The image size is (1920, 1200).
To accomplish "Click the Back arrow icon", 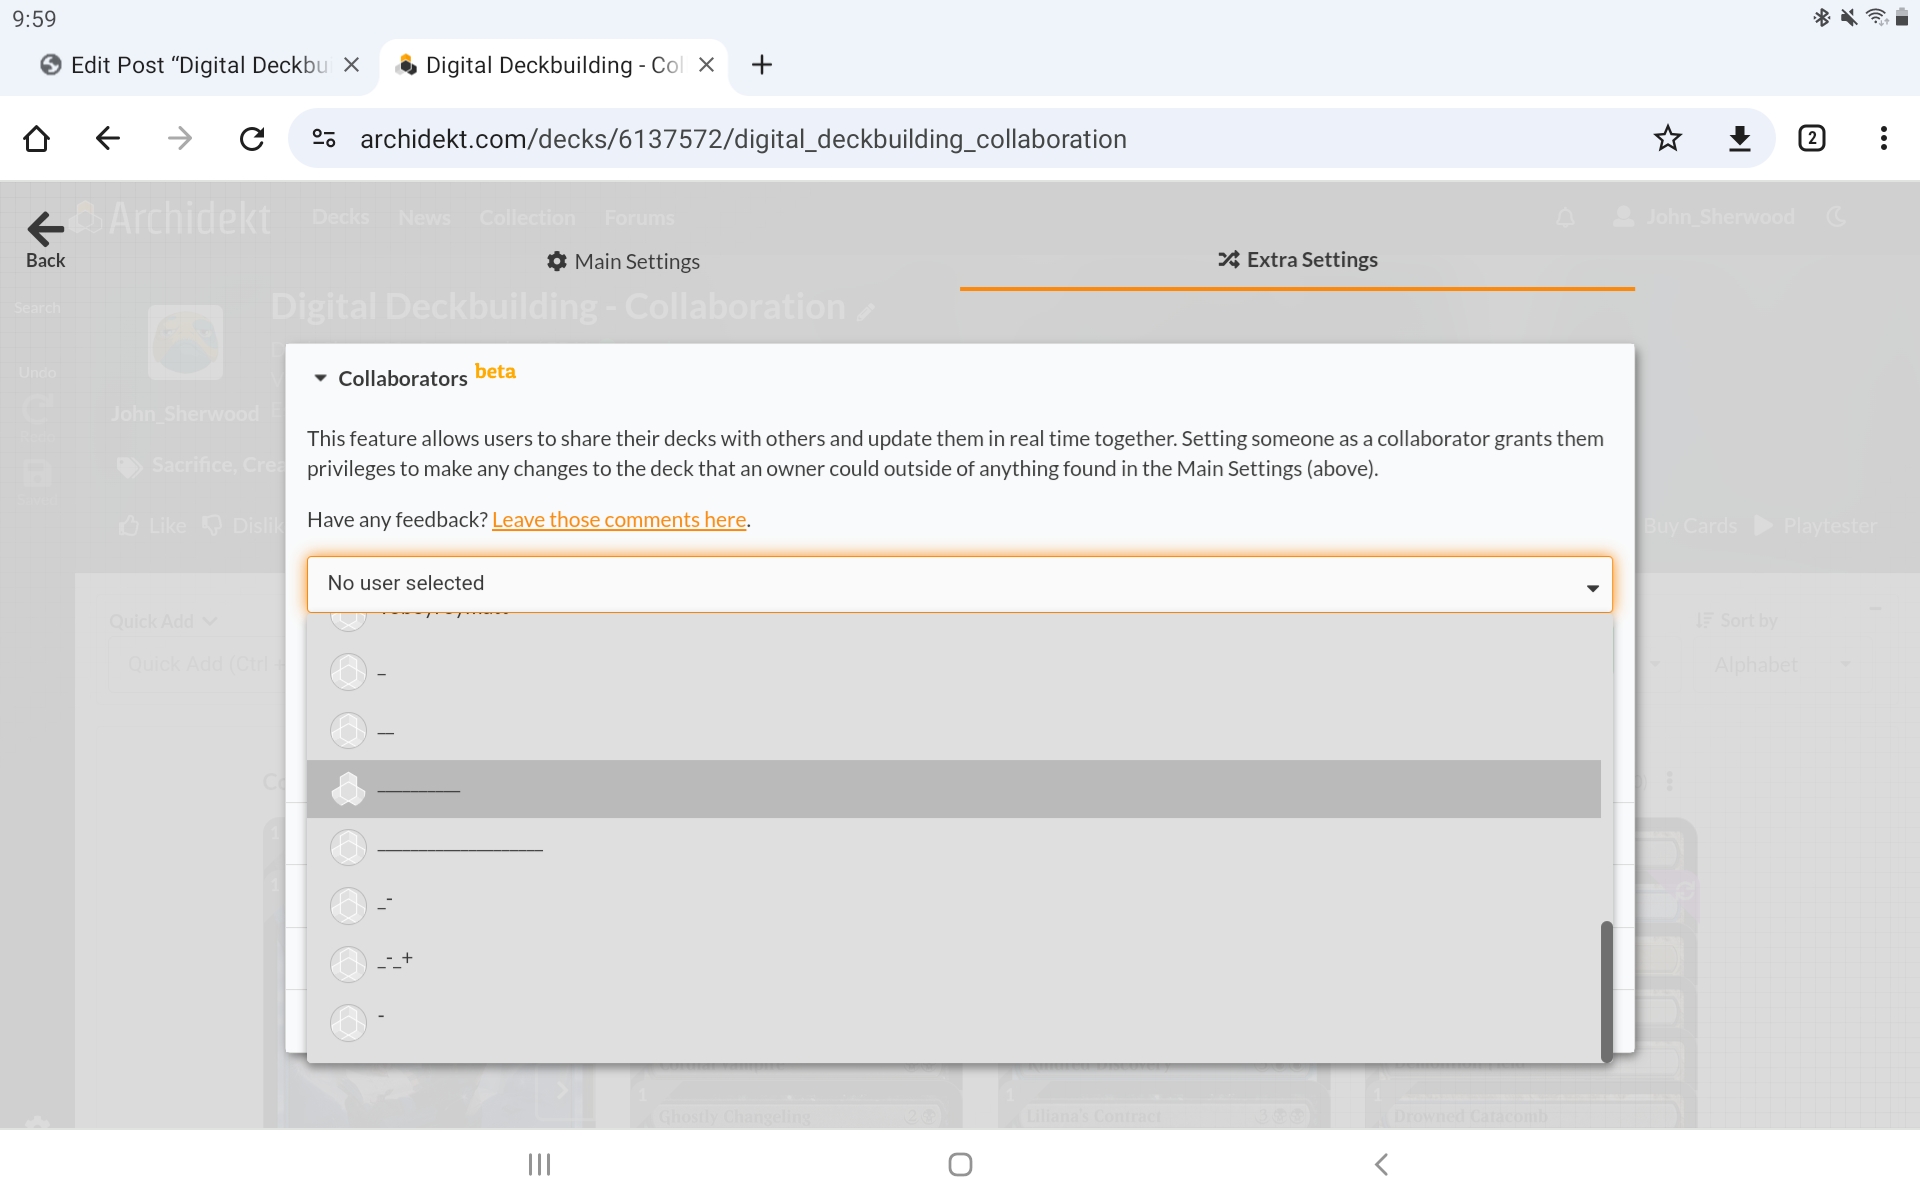I will click(x=45, y=240).
